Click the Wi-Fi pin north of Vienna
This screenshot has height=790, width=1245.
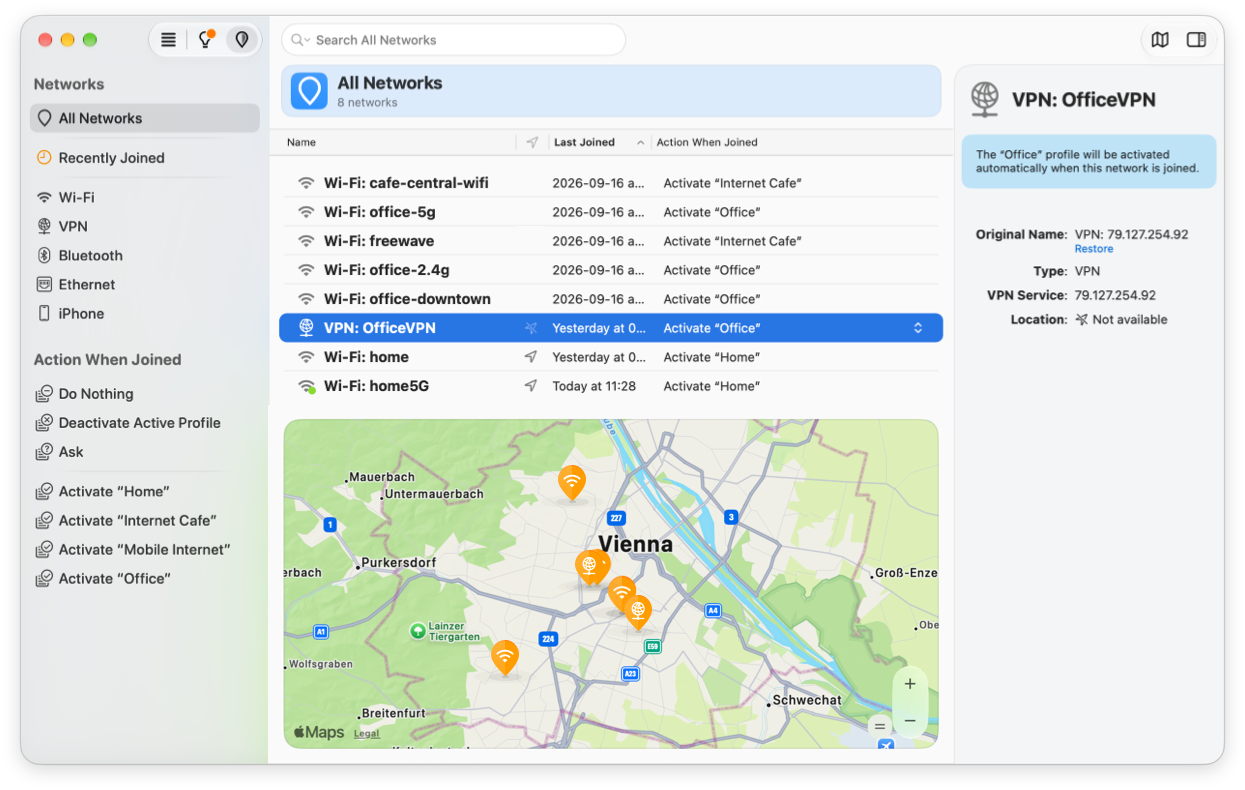click(571, 483)
